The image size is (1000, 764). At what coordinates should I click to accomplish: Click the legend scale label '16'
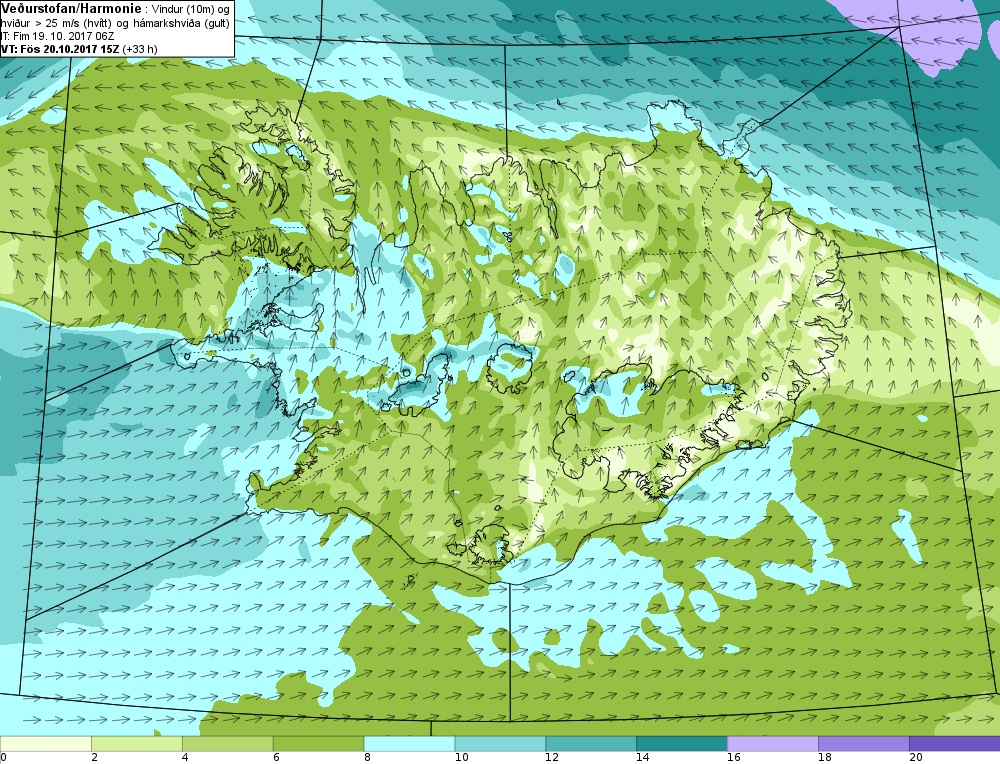point(733,758)
